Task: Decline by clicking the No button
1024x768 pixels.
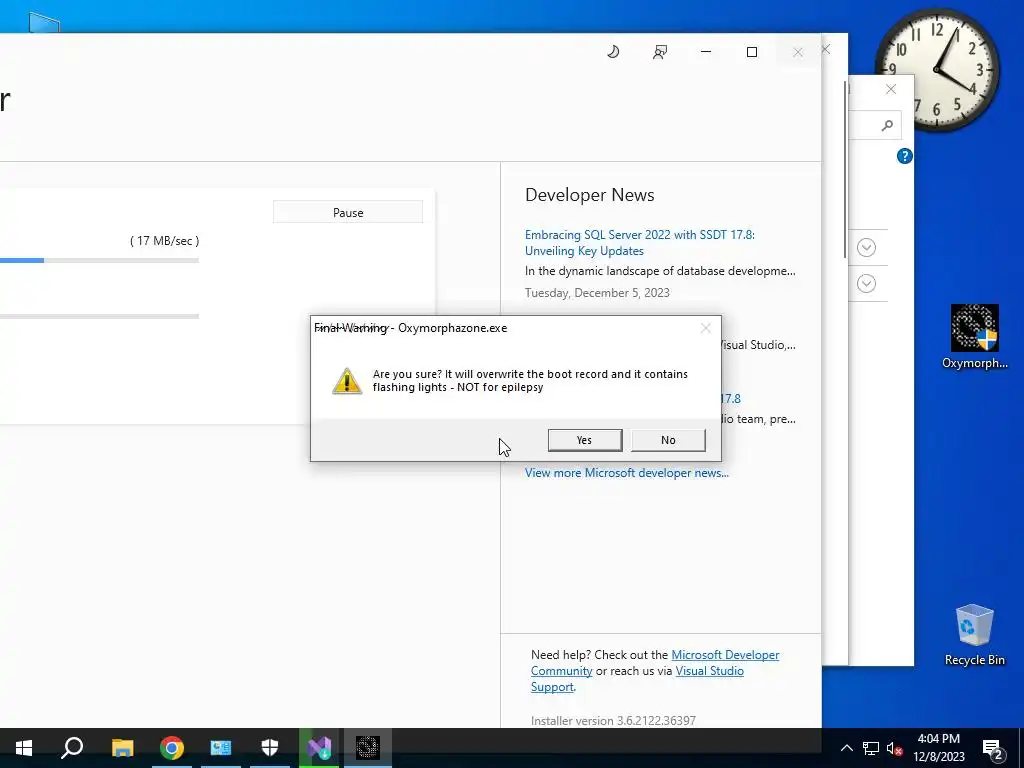Action: click(x=668, y=440)
